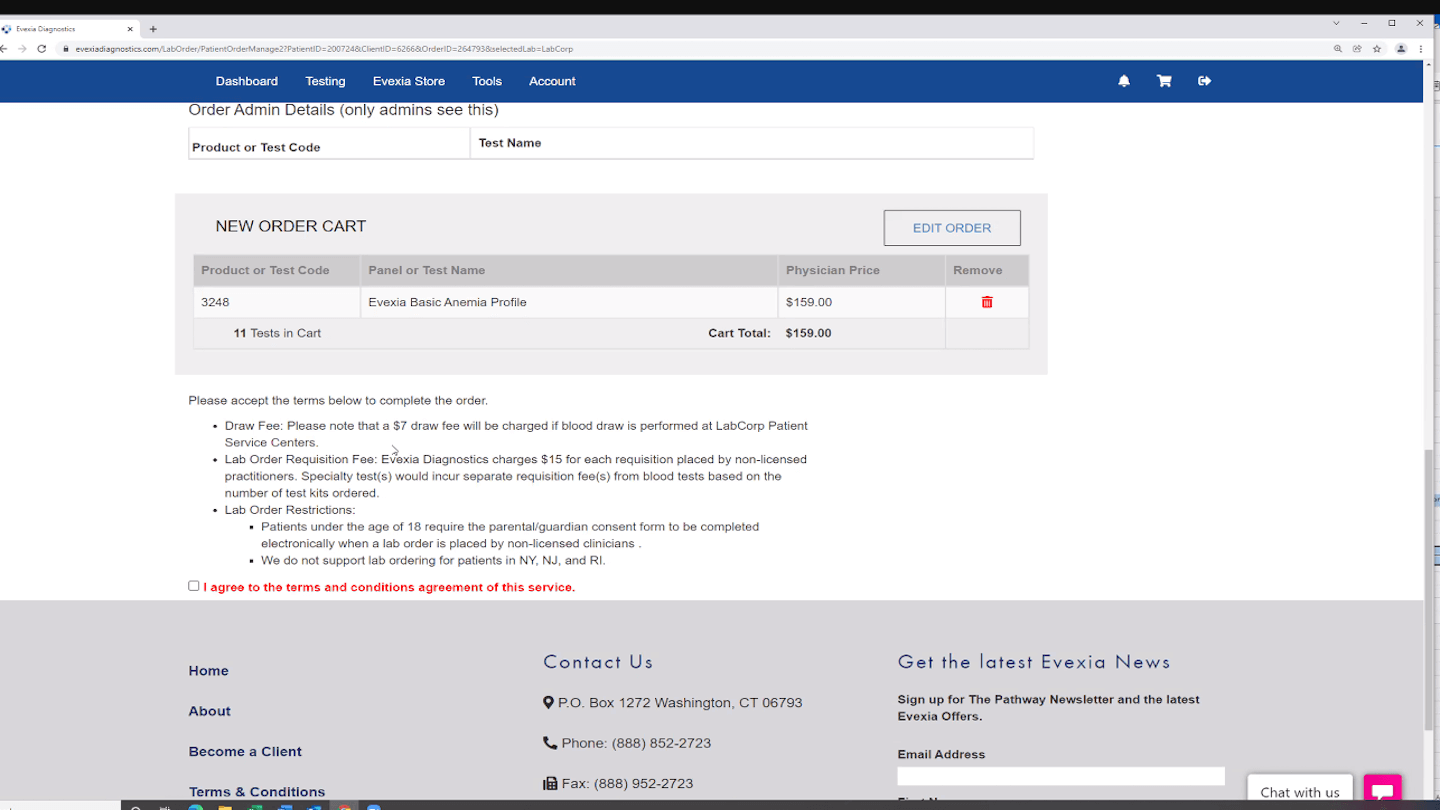Reload the page with browser refresh icon
The width and height of the screenshot is (1440, 810).
pyautogui.click(x=42, y=49)
